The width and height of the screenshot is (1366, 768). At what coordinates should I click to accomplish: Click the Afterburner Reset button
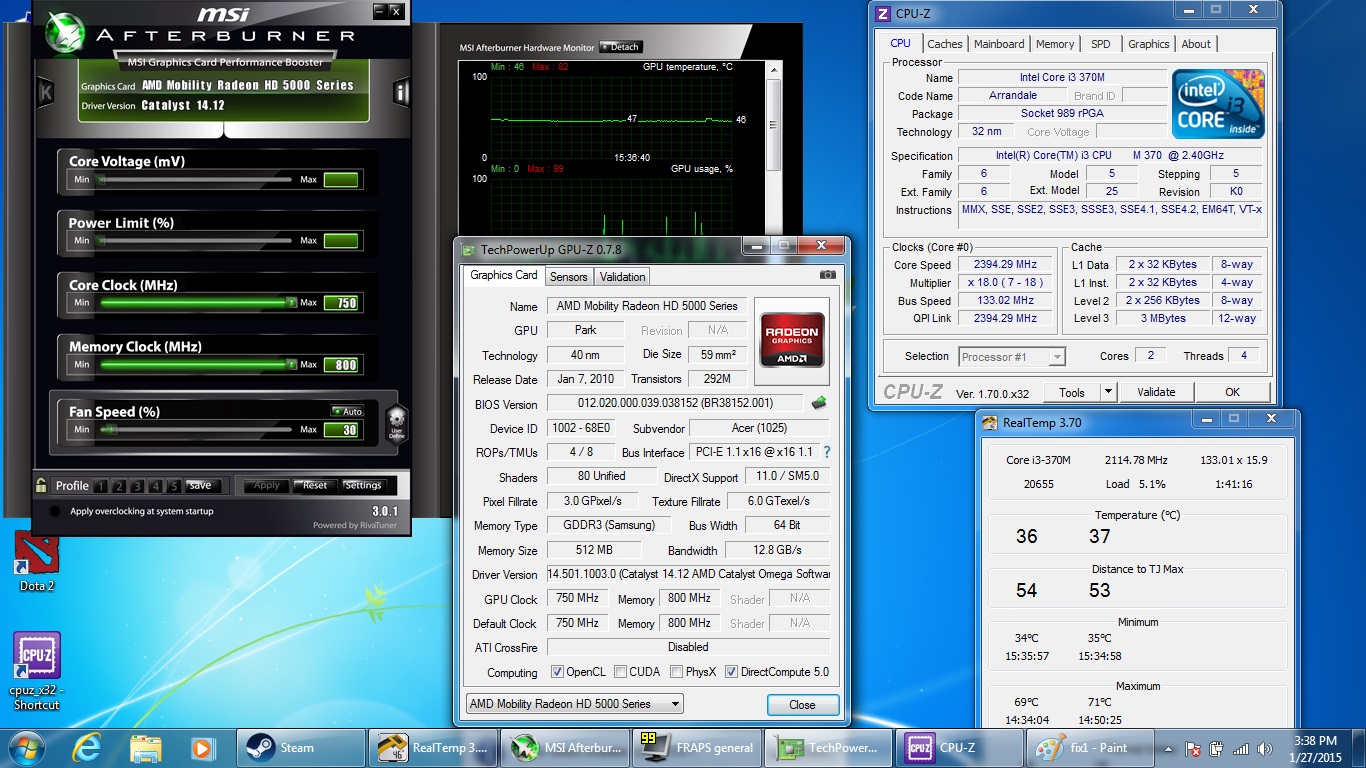coord(315,486)
